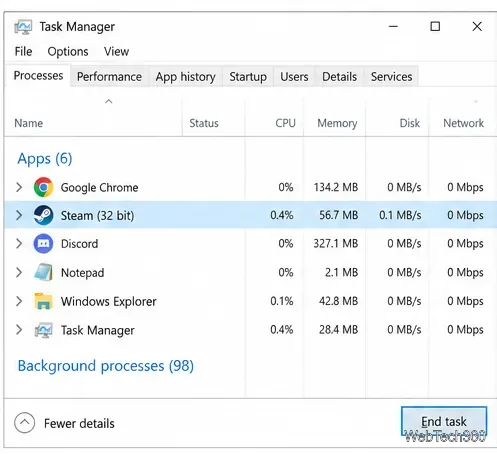Click the Fewer details label

click(79, 423)
